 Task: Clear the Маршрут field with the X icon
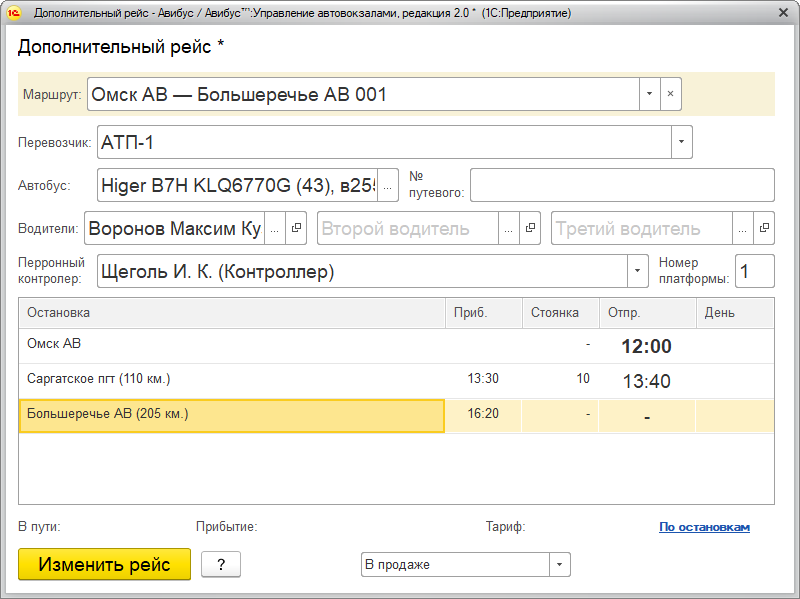(671, 94)
